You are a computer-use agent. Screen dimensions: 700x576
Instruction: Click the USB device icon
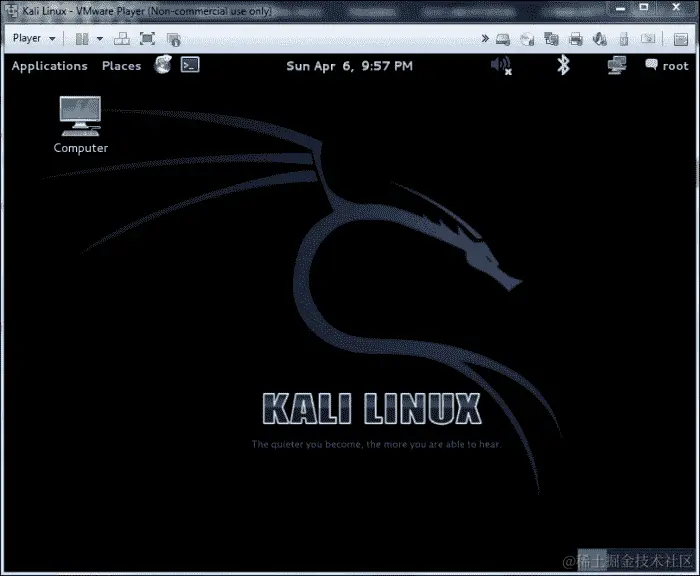point(624,39)
